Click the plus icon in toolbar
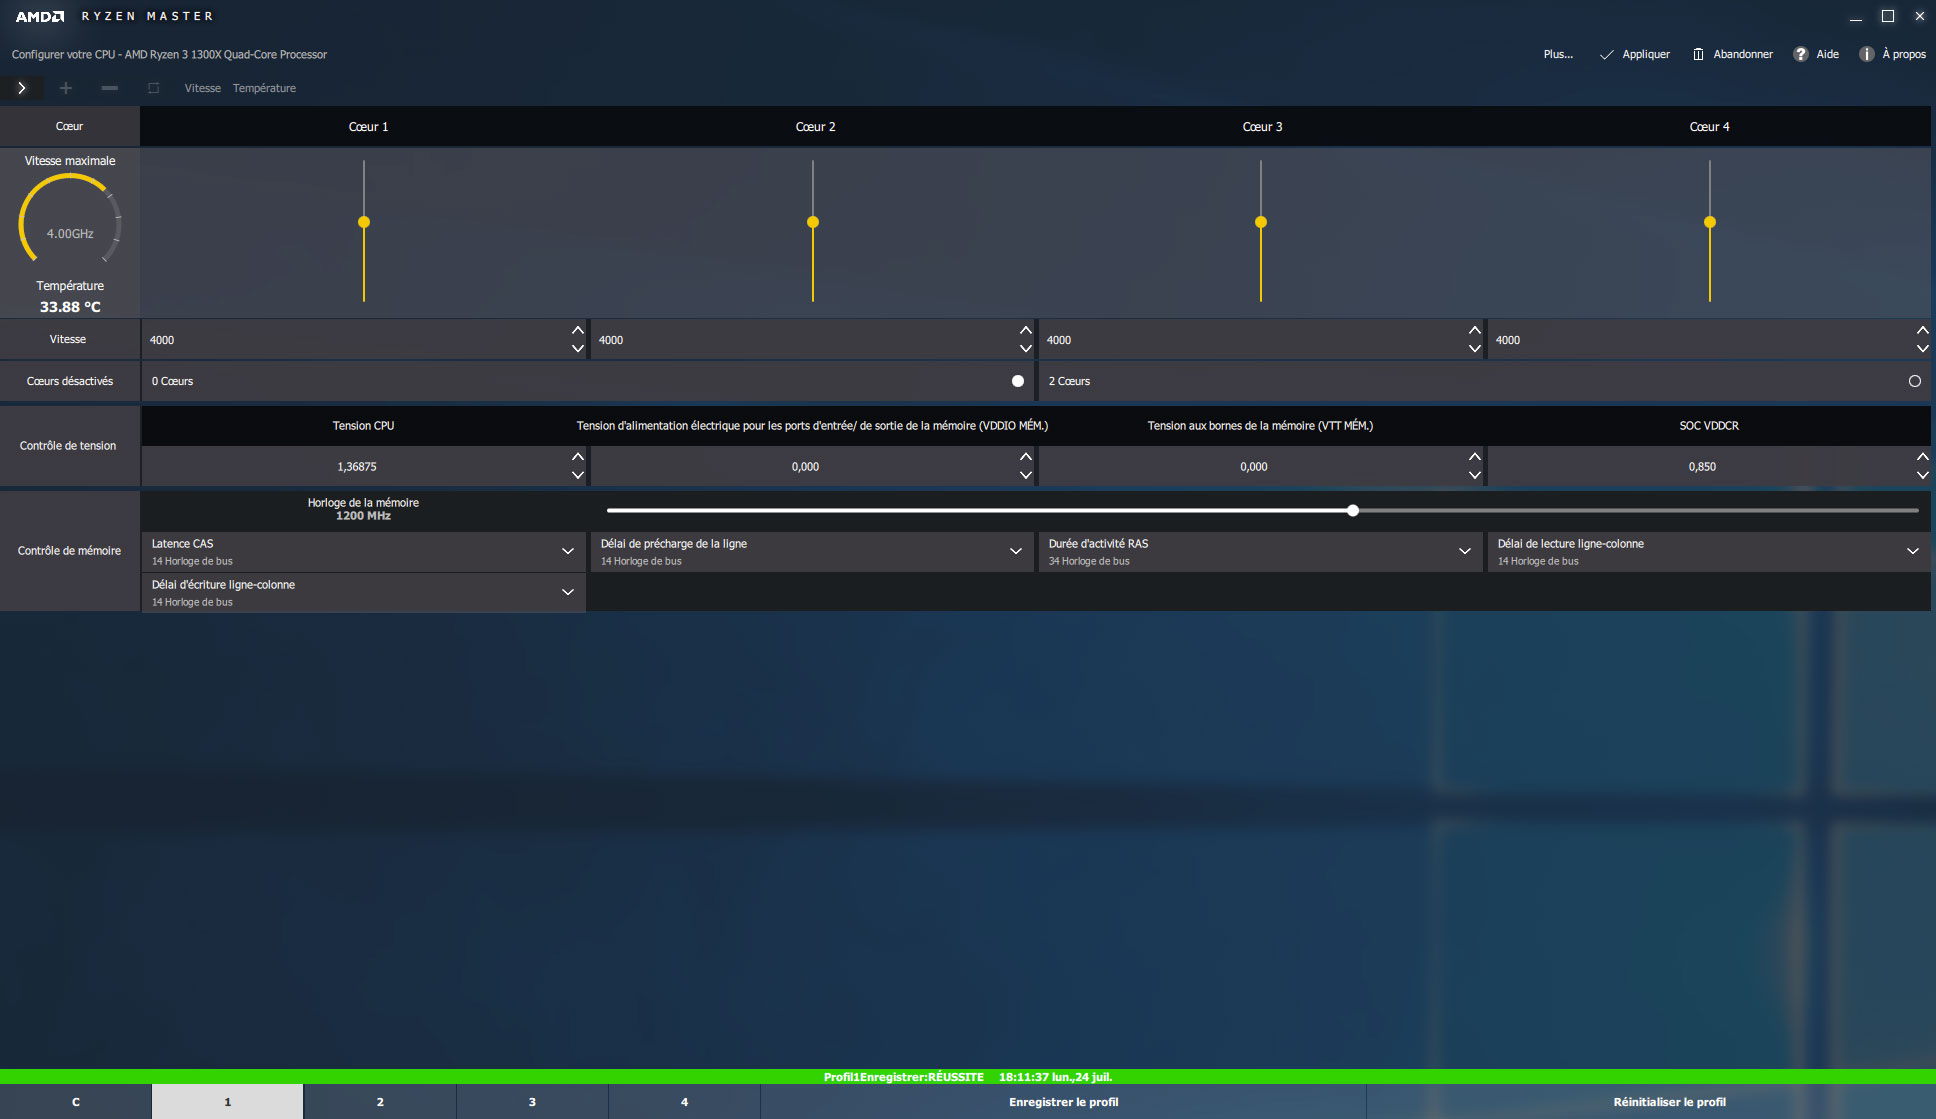 [66, 88]
